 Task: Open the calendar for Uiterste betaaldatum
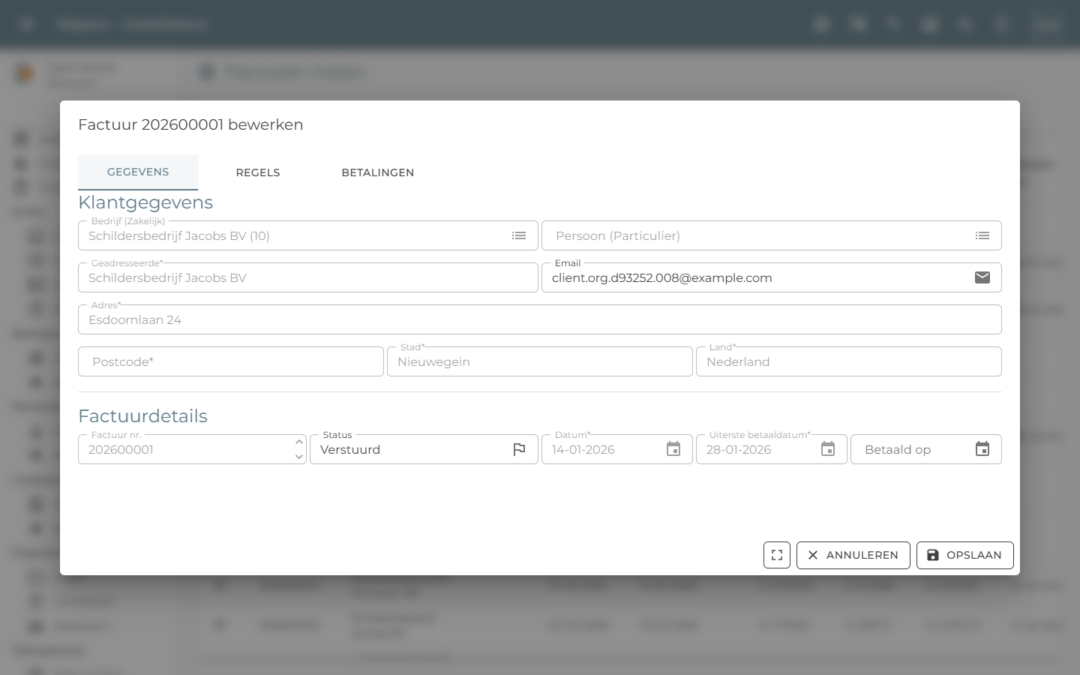[827, 449]
